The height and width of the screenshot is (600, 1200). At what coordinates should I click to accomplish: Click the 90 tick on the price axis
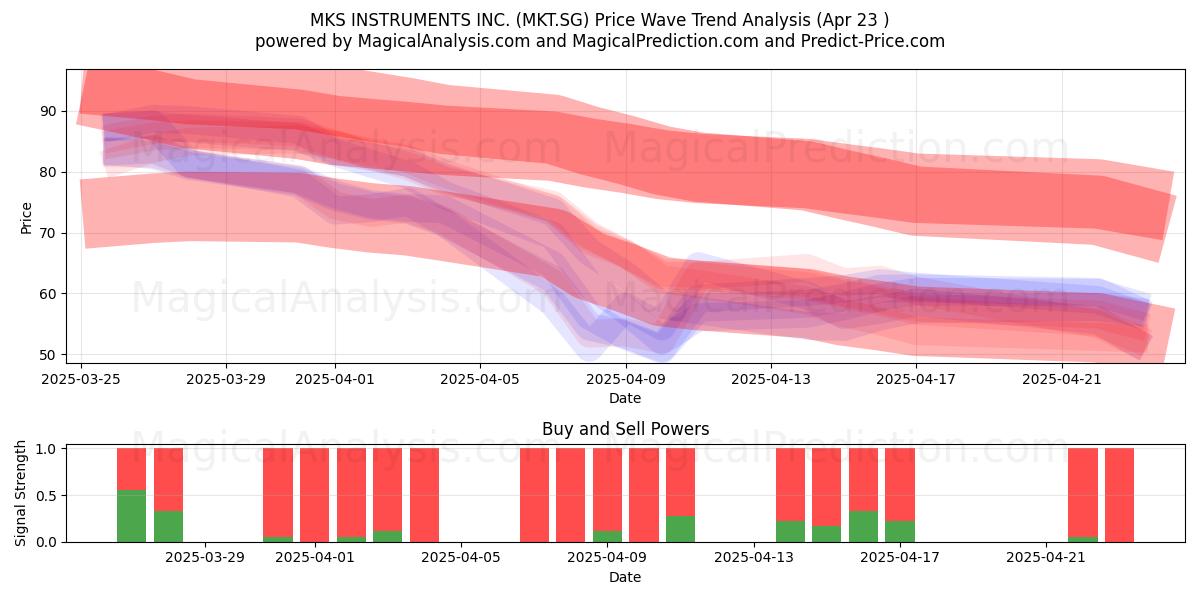point(50,111)
